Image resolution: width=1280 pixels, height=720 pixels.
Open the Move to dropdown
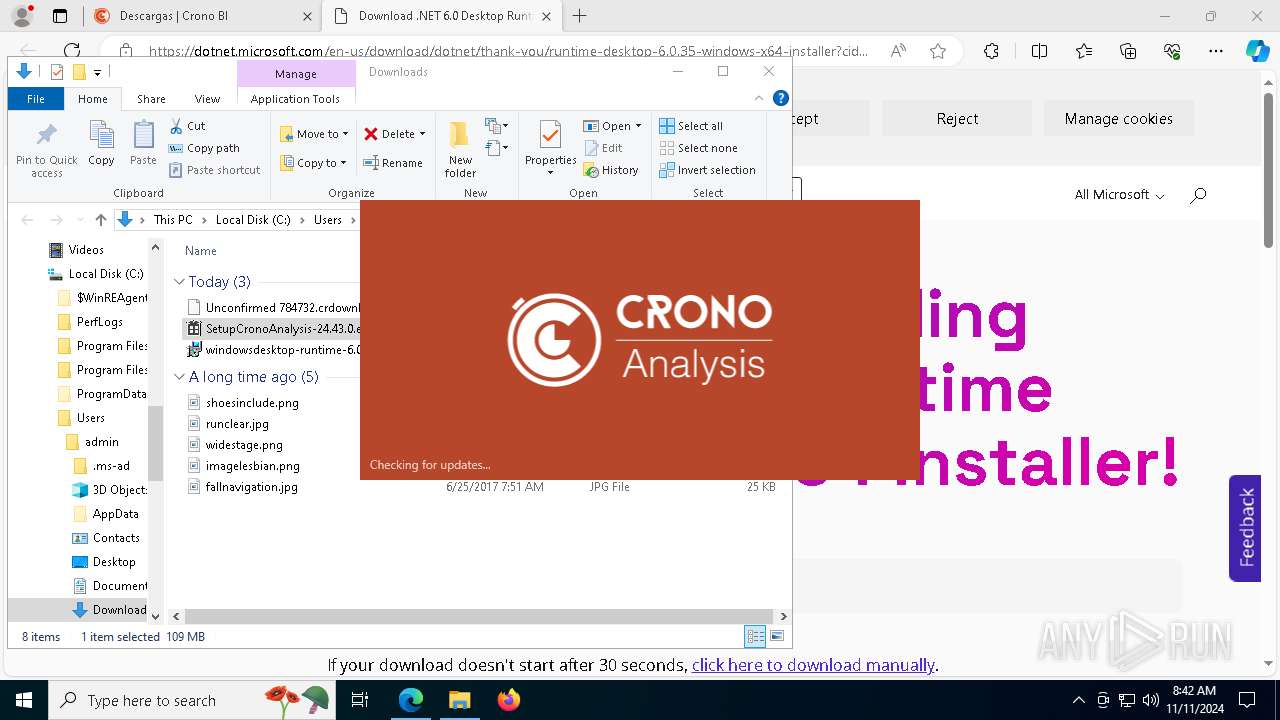[314, 134]
